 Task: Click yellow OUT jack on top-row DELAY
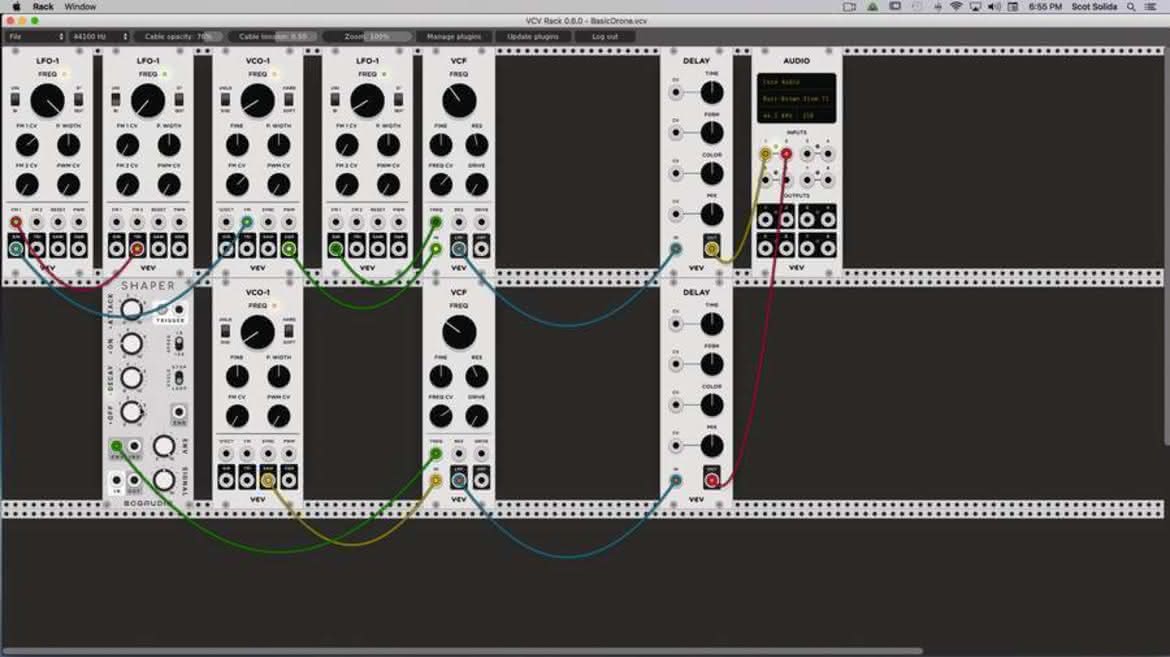point(712,249)
